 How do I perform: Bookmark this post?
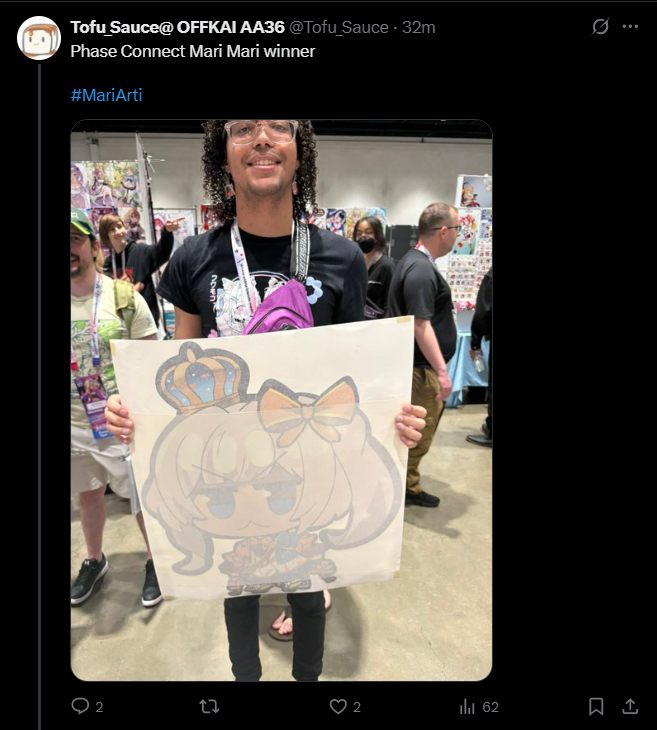point(596,706)
